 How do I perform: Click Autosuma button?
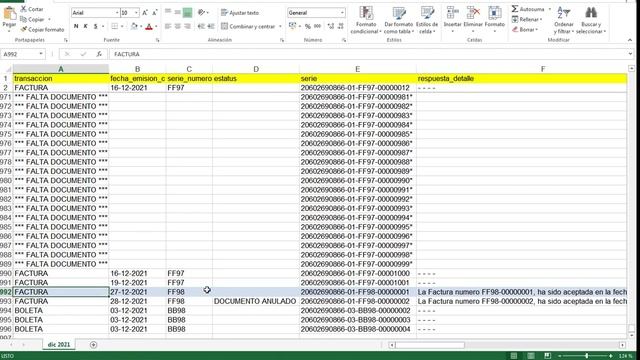point(528,9)
